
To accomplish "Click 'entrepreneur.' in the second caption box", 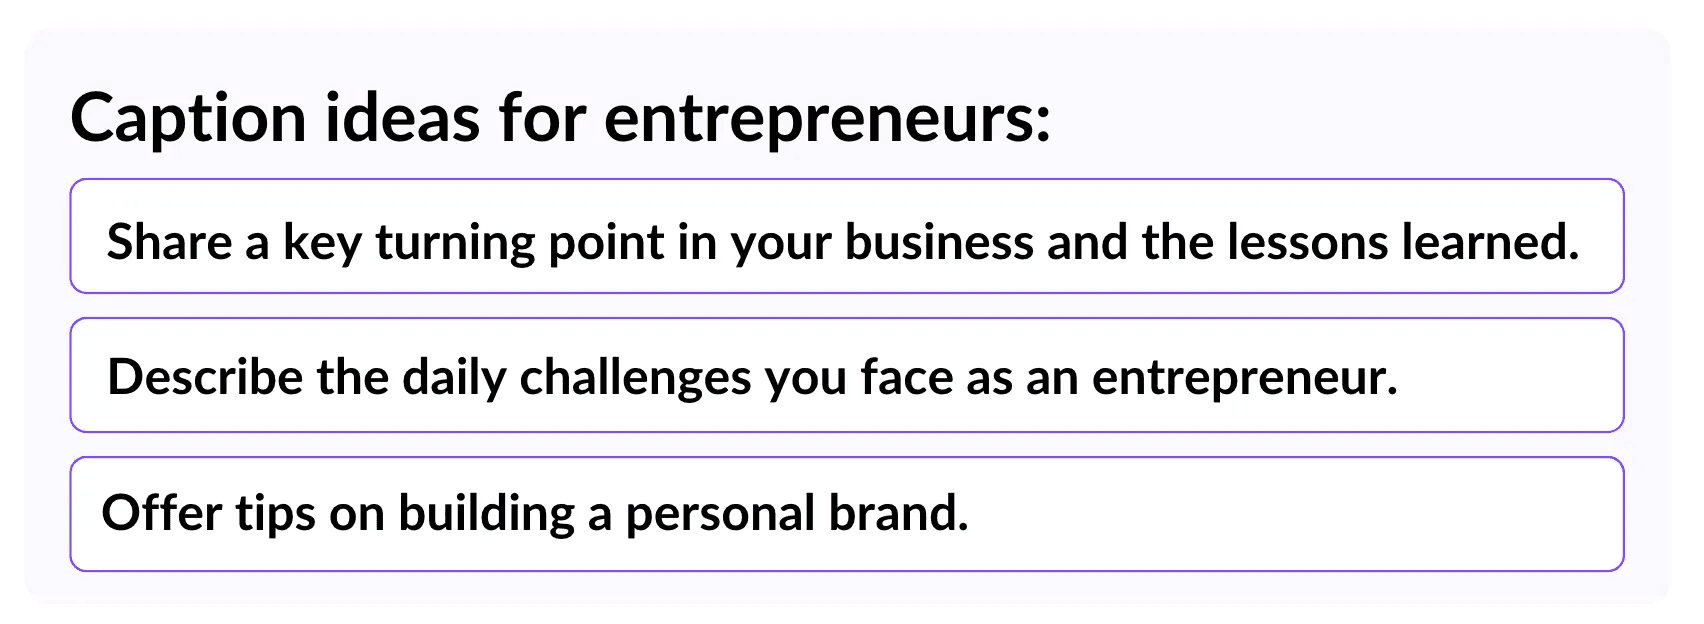I will coord(1244,379).
